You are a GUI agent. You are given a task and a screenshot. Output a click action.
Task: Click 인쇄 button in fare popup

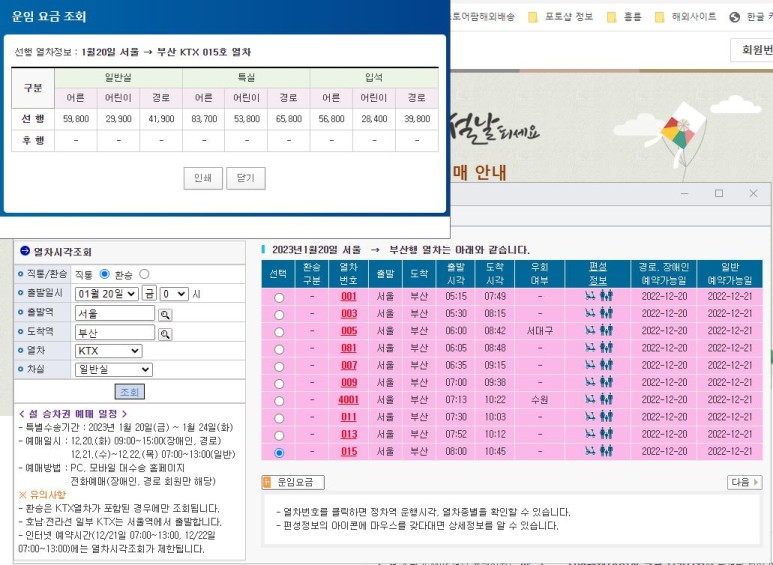point(203,178)
